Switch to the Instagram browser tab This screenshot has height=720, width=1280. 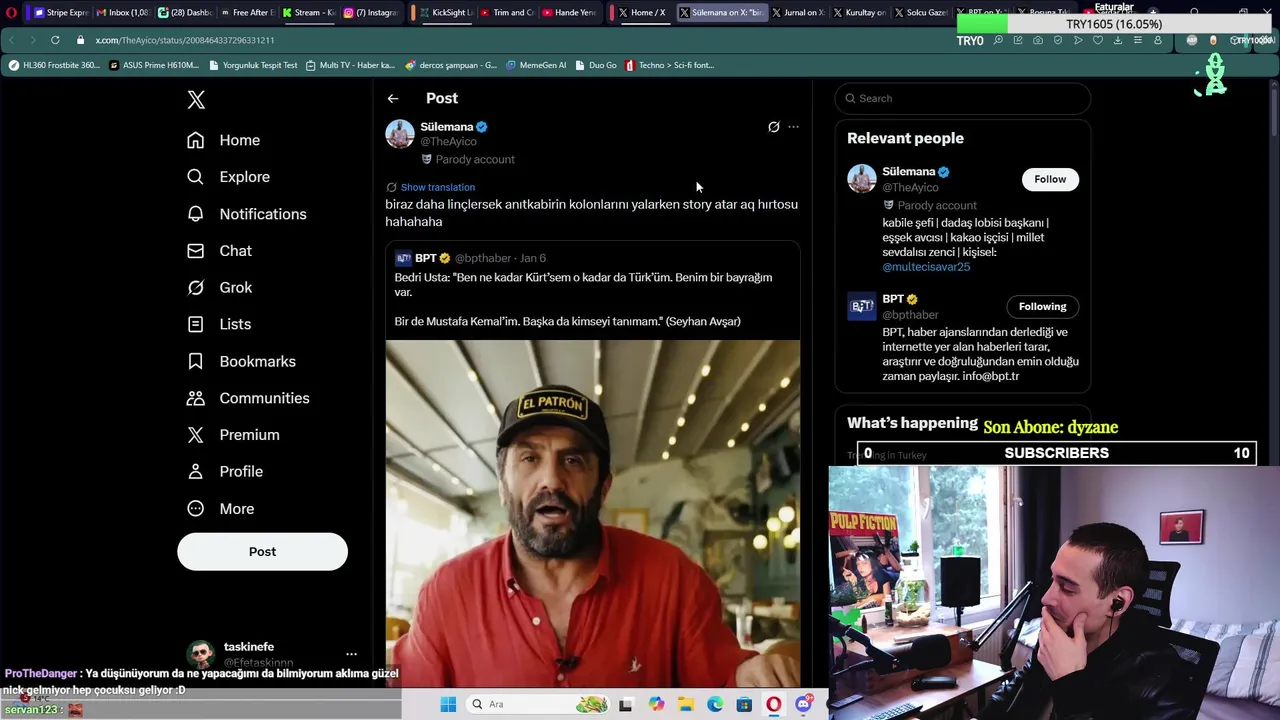pos(370,13)
